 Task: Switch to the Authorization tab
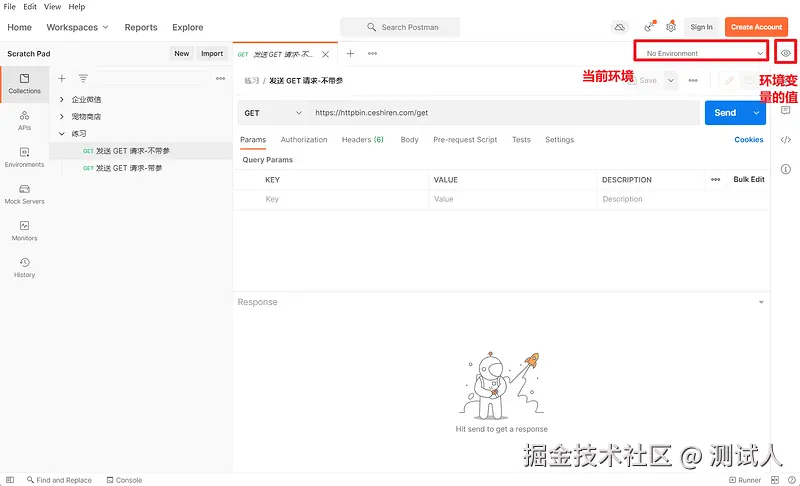pyautogui.click(x=304, y=140)
